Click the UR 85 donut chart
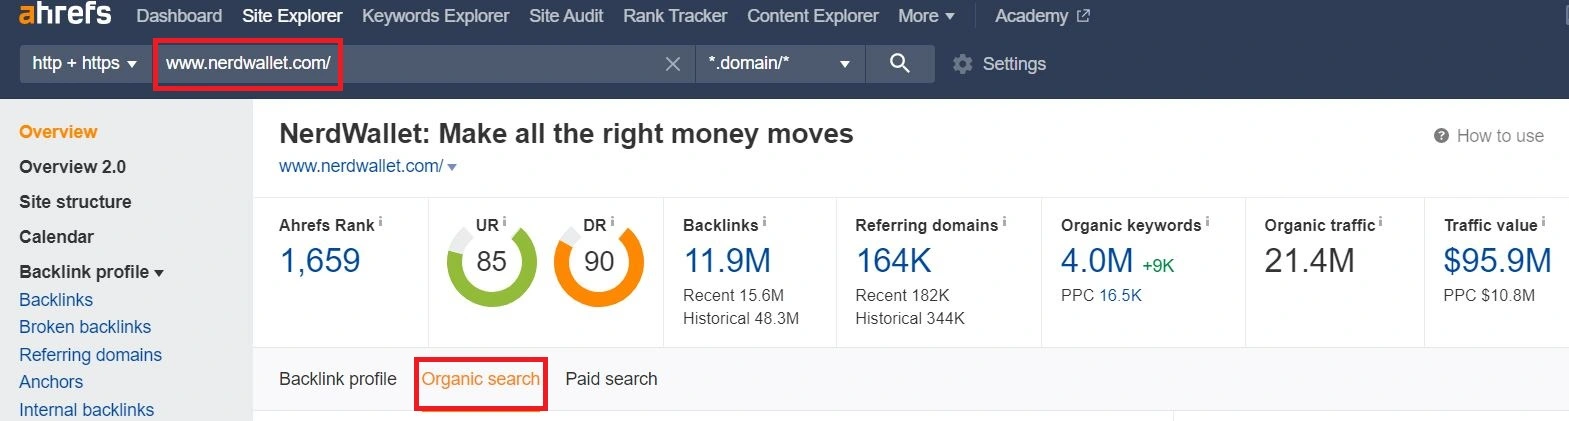This screenshot has height=421, width=1569. coord(491,262)
